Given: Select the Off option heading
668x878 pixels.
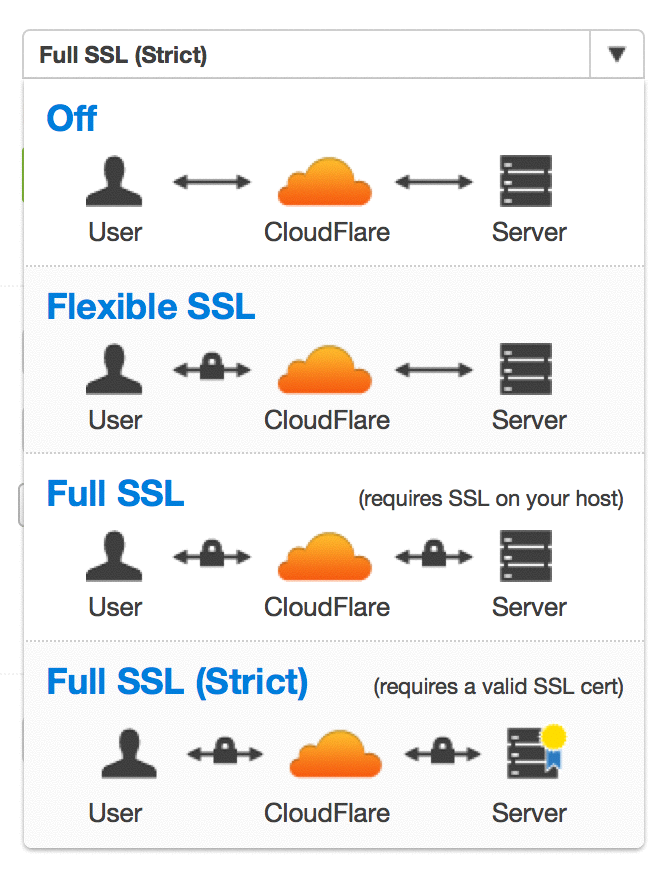Looking at the screenshot, I should click(x=72, y=118).
